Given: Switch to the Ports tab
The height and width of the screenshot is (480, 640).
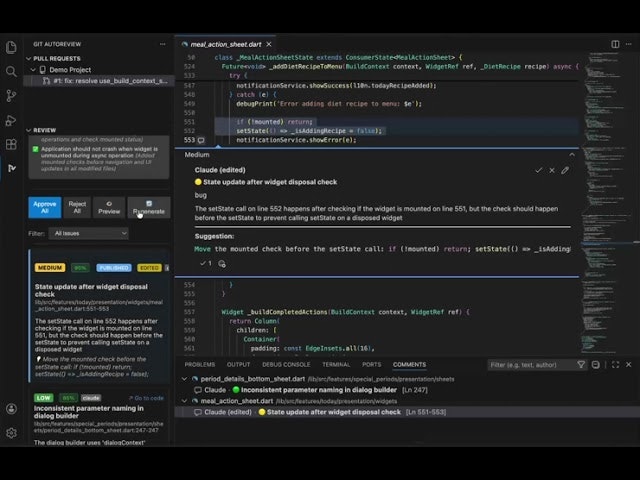Looking at the screenshot, I should point(371,364).
